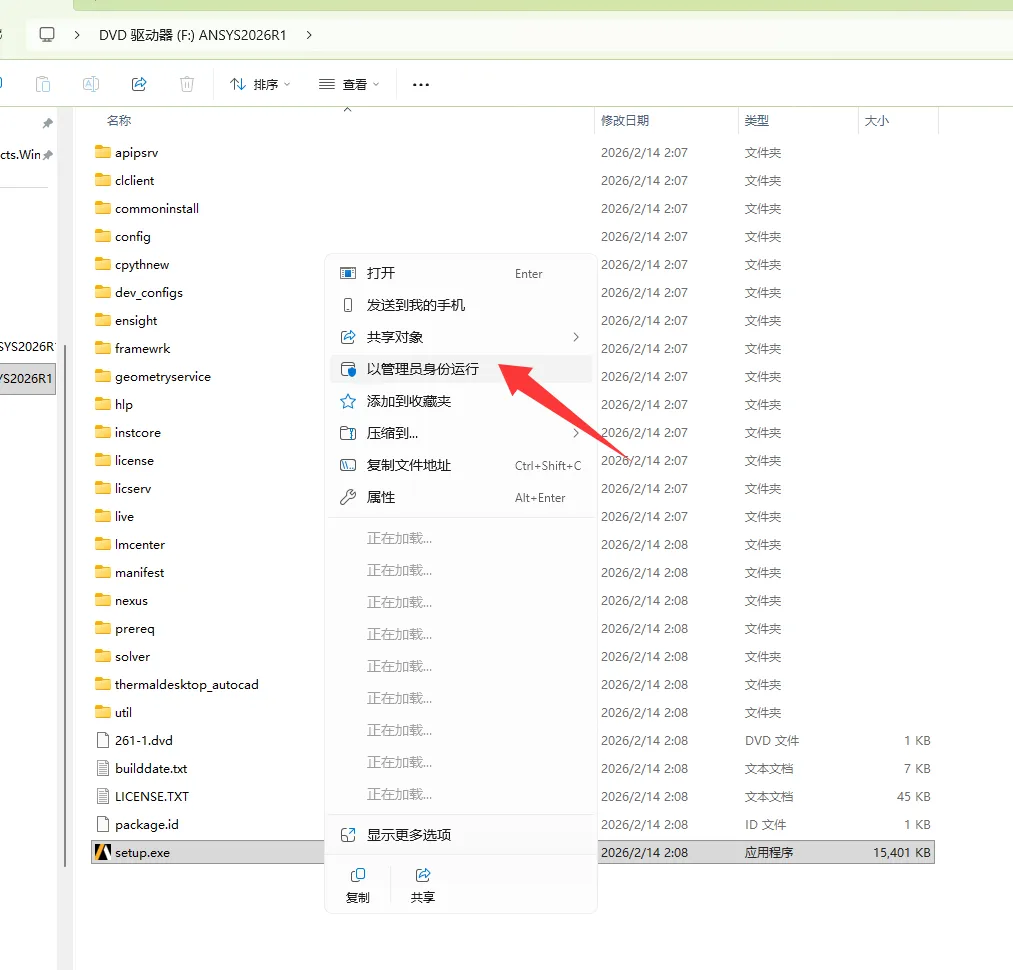Select the licserv folder icon
Viewport: 1013px width, 970px height.
click(x=103, y=489)
